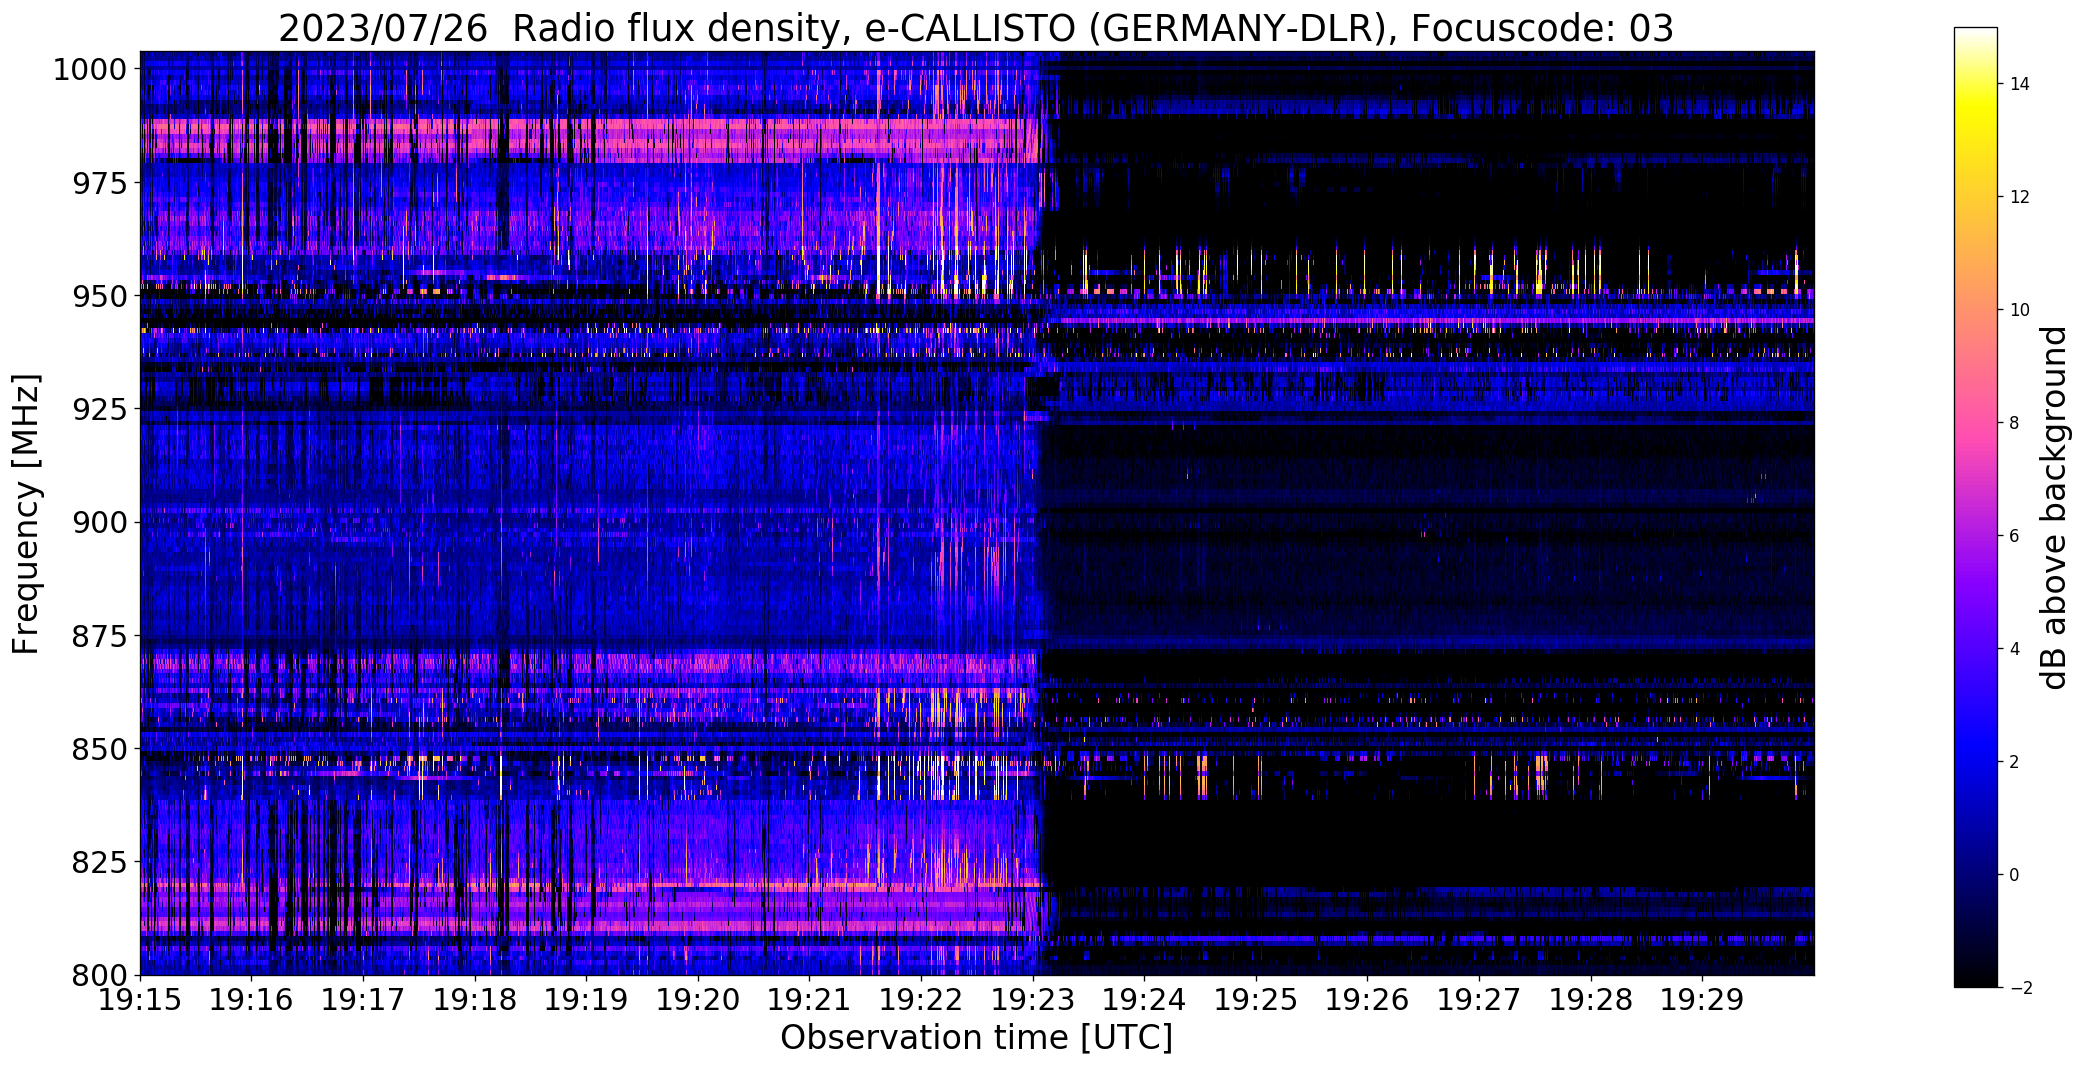Click the plot title mentioning e-CALLISTO GERMANY-DLR
Screen dimensions: 2085x1067
(x=976, y=29)
